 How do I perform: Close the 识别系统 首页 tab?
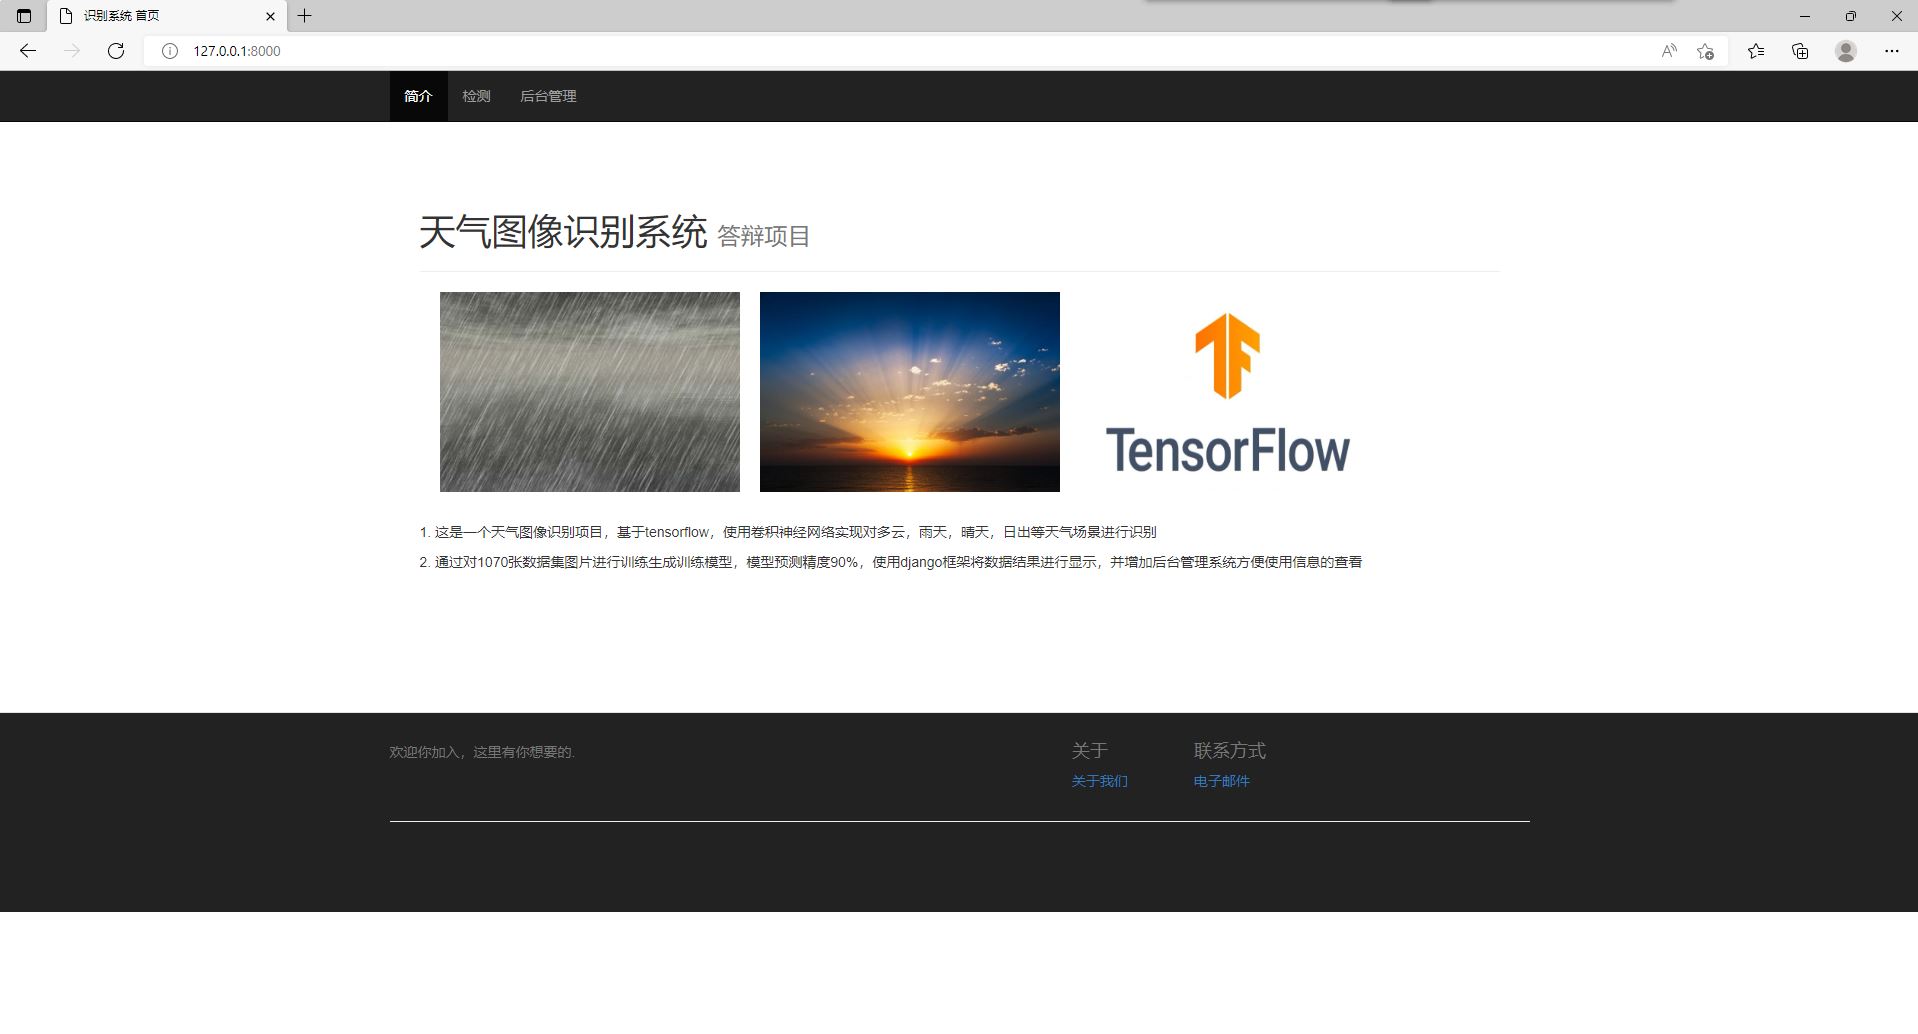tap(270, 16)
